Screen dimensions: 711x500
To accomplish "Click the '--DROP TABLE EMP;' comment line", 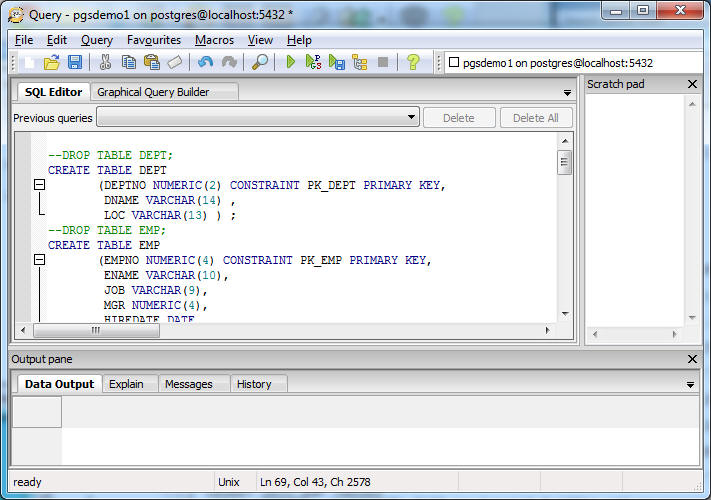I will [107, 230].
